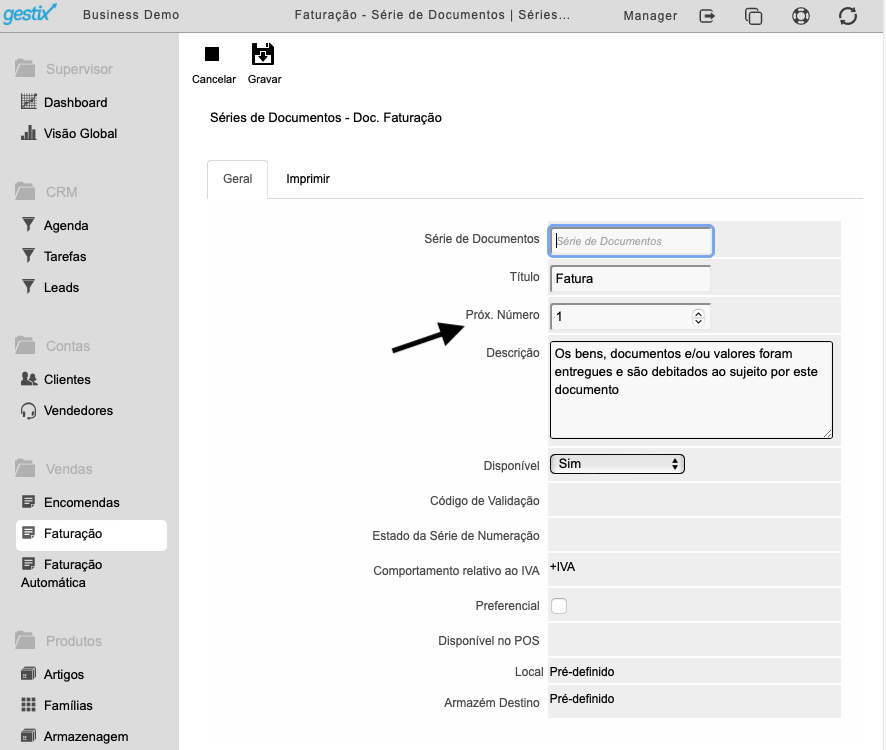Click the Manager user label
The image size is (886, 750).
click(650, 16)
